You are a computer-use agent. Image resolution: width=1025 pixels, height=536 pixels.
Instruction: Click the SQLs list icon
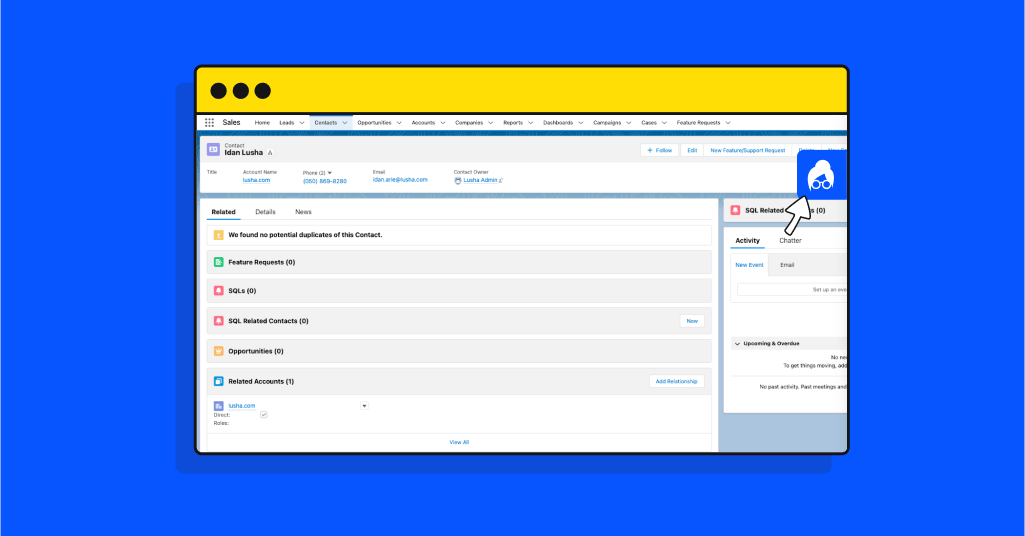[218, 291]
